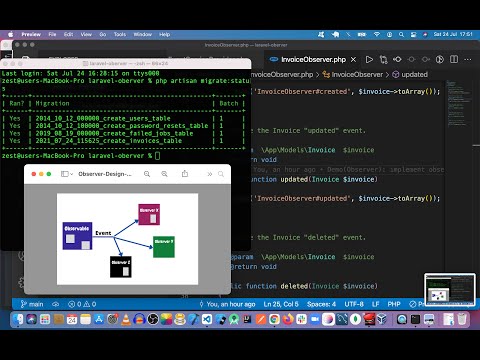
Task: Share the Observer-Design image from Preview
Action: pos(185,174)
